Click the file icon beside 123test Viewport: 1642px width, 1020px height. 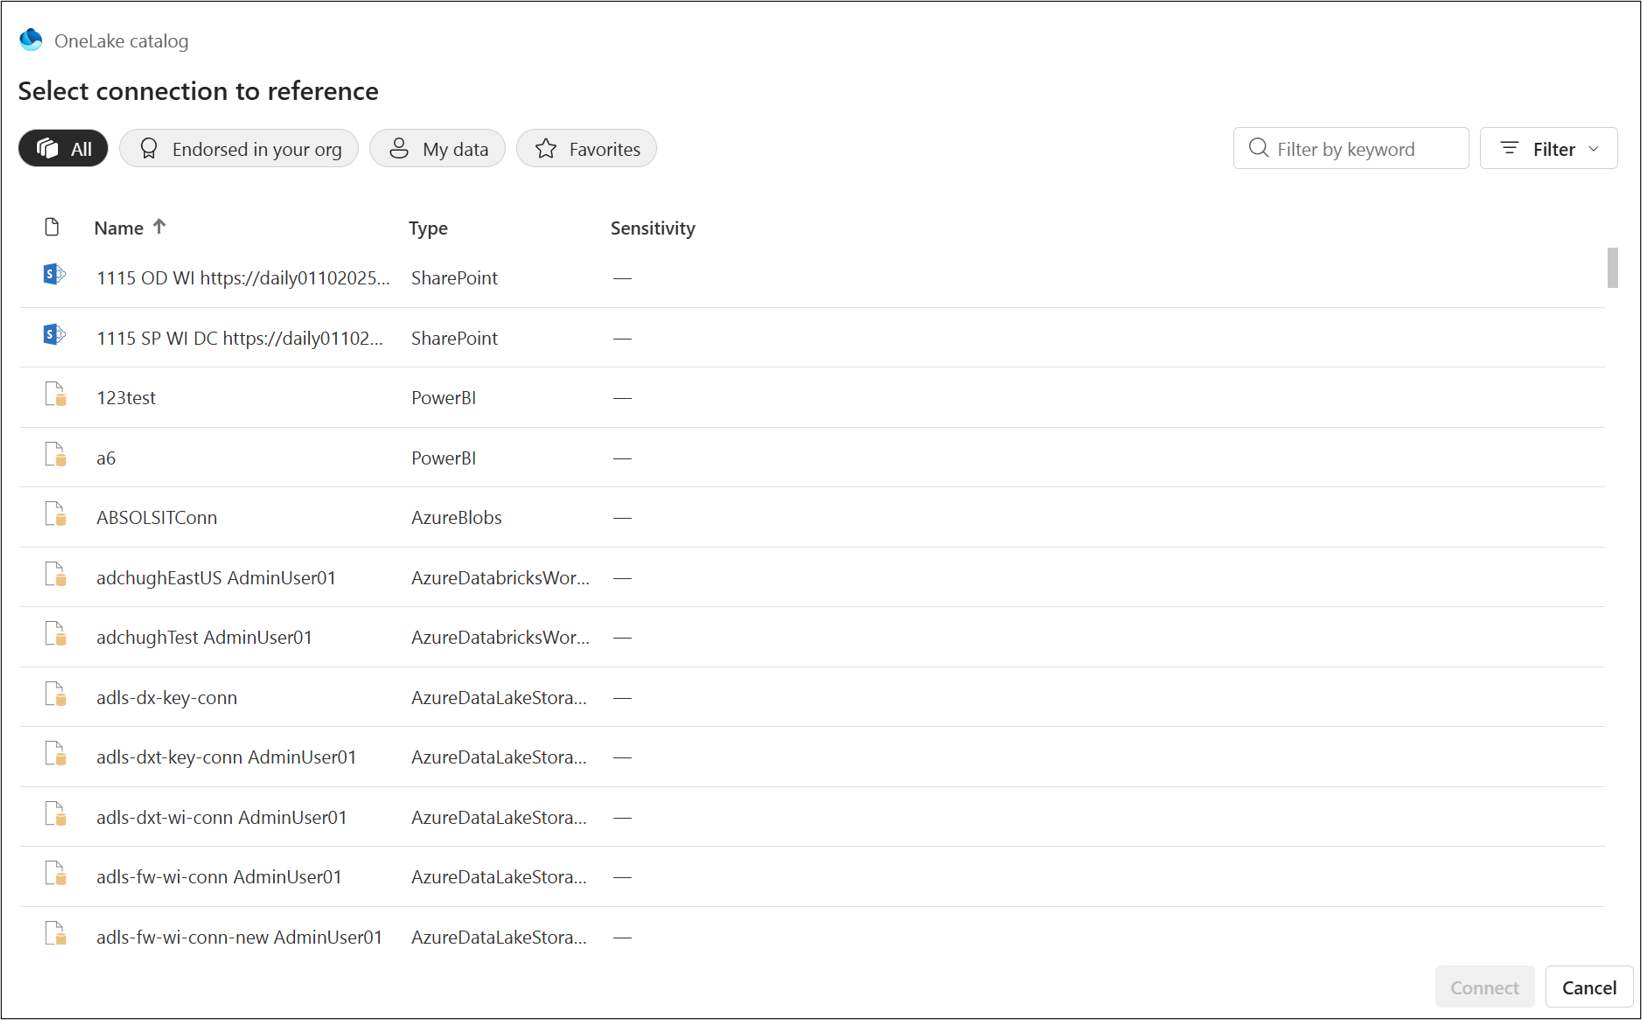tap(56, 395)
